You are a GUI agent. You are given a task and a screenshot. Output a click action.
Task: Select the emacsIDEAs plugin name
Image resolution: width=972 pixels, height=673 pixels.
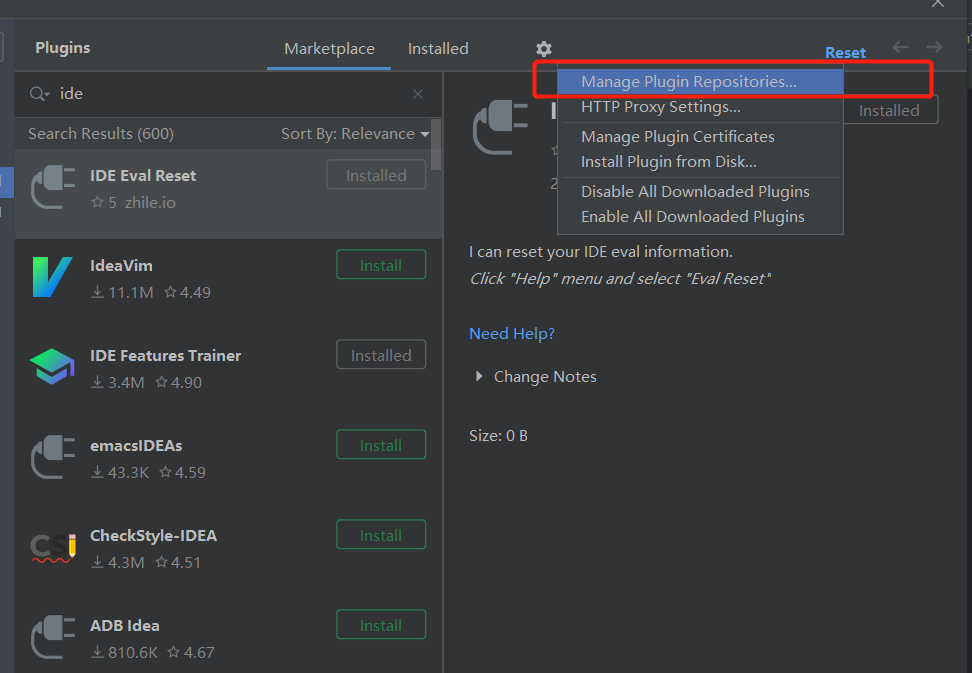tap(136, 446)
